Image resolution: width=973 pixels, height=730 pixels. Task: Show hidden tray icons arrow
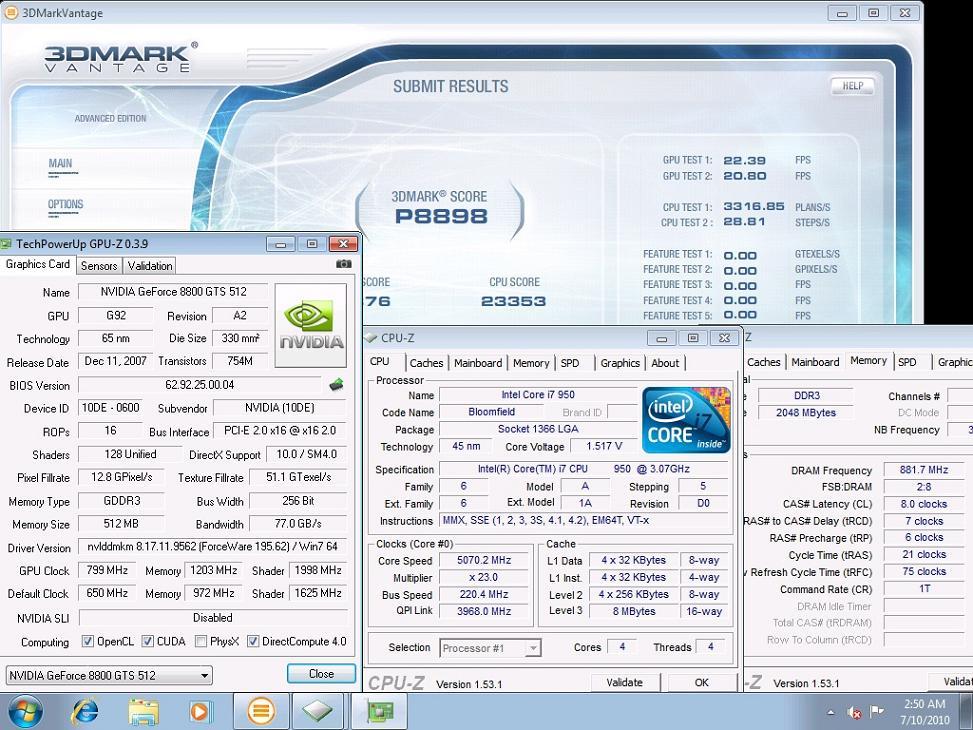[830, 712]
